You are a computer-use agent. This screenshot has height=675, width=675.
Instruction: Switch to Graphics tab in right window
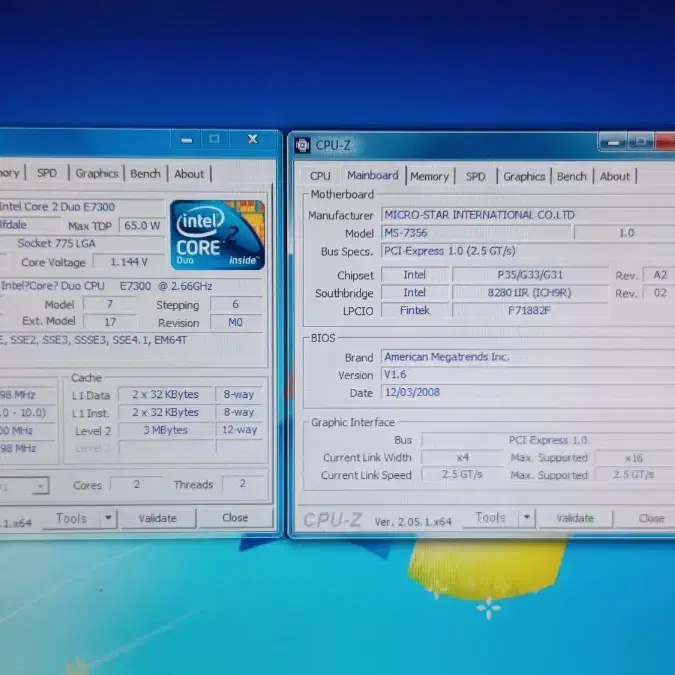(524, 176)
